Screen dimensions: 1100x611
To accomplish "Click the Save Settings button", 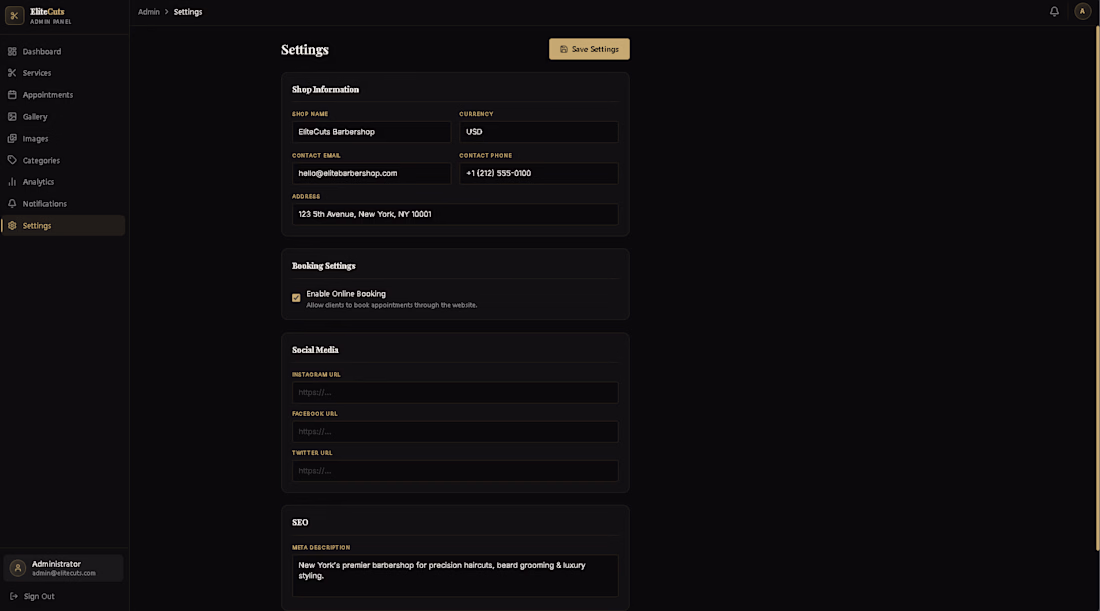I will tap(589, 49).
